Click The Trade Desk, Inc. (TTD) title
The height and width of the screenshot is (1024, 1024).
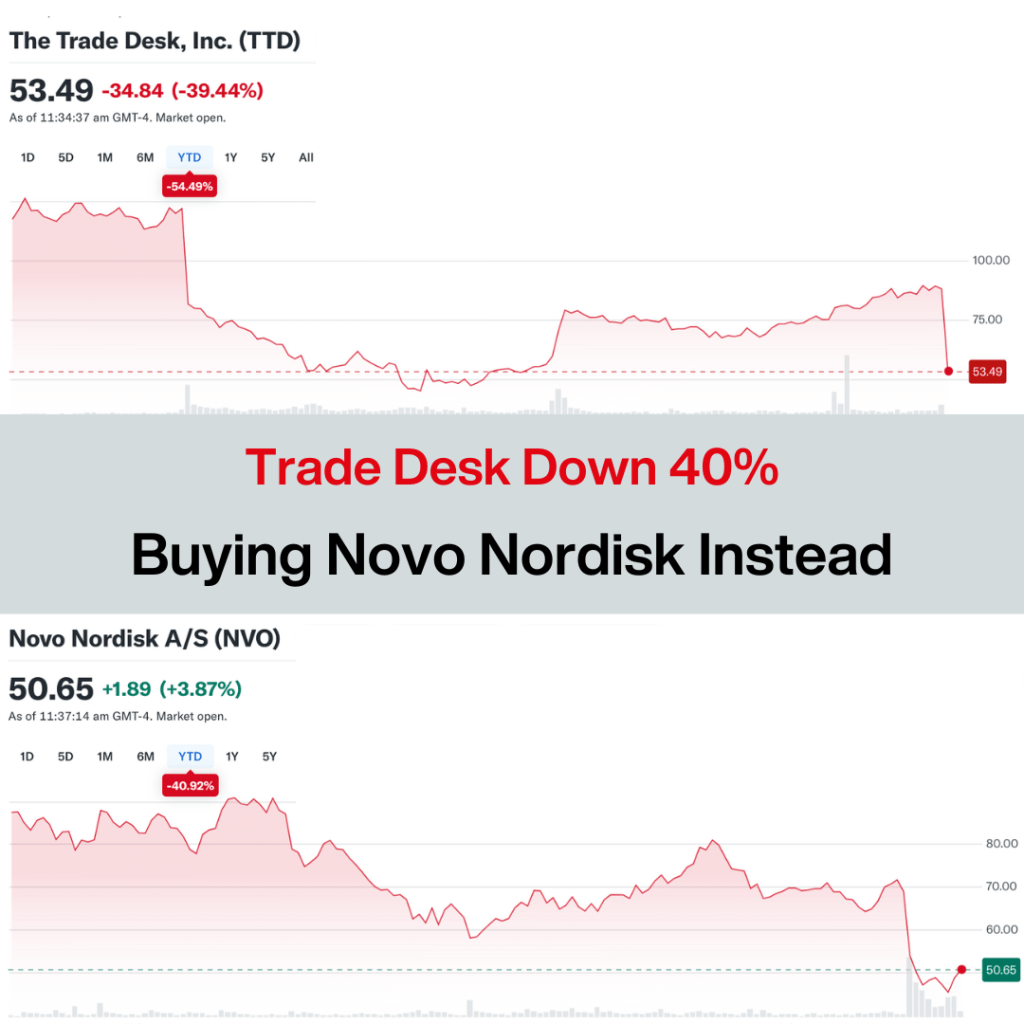click(x=155, y=41)
